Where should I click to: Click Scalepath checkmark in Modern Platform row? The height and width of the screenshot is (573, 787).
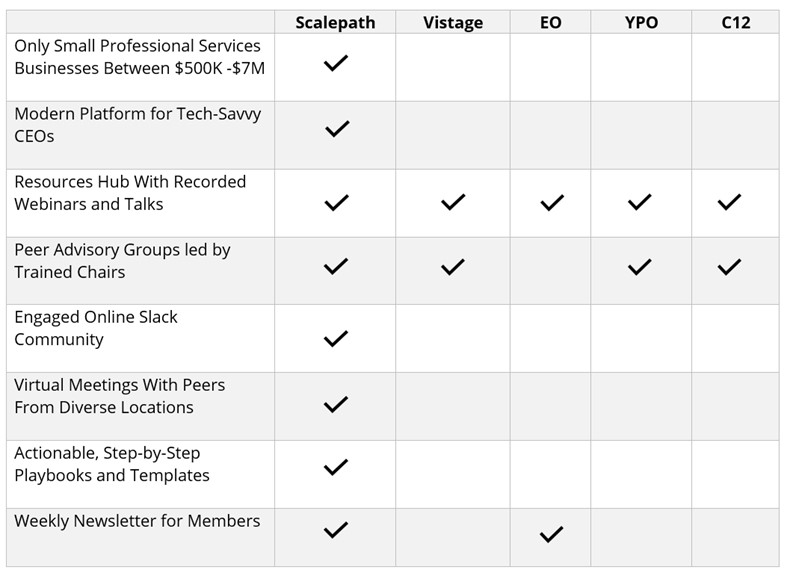[337, 129]
